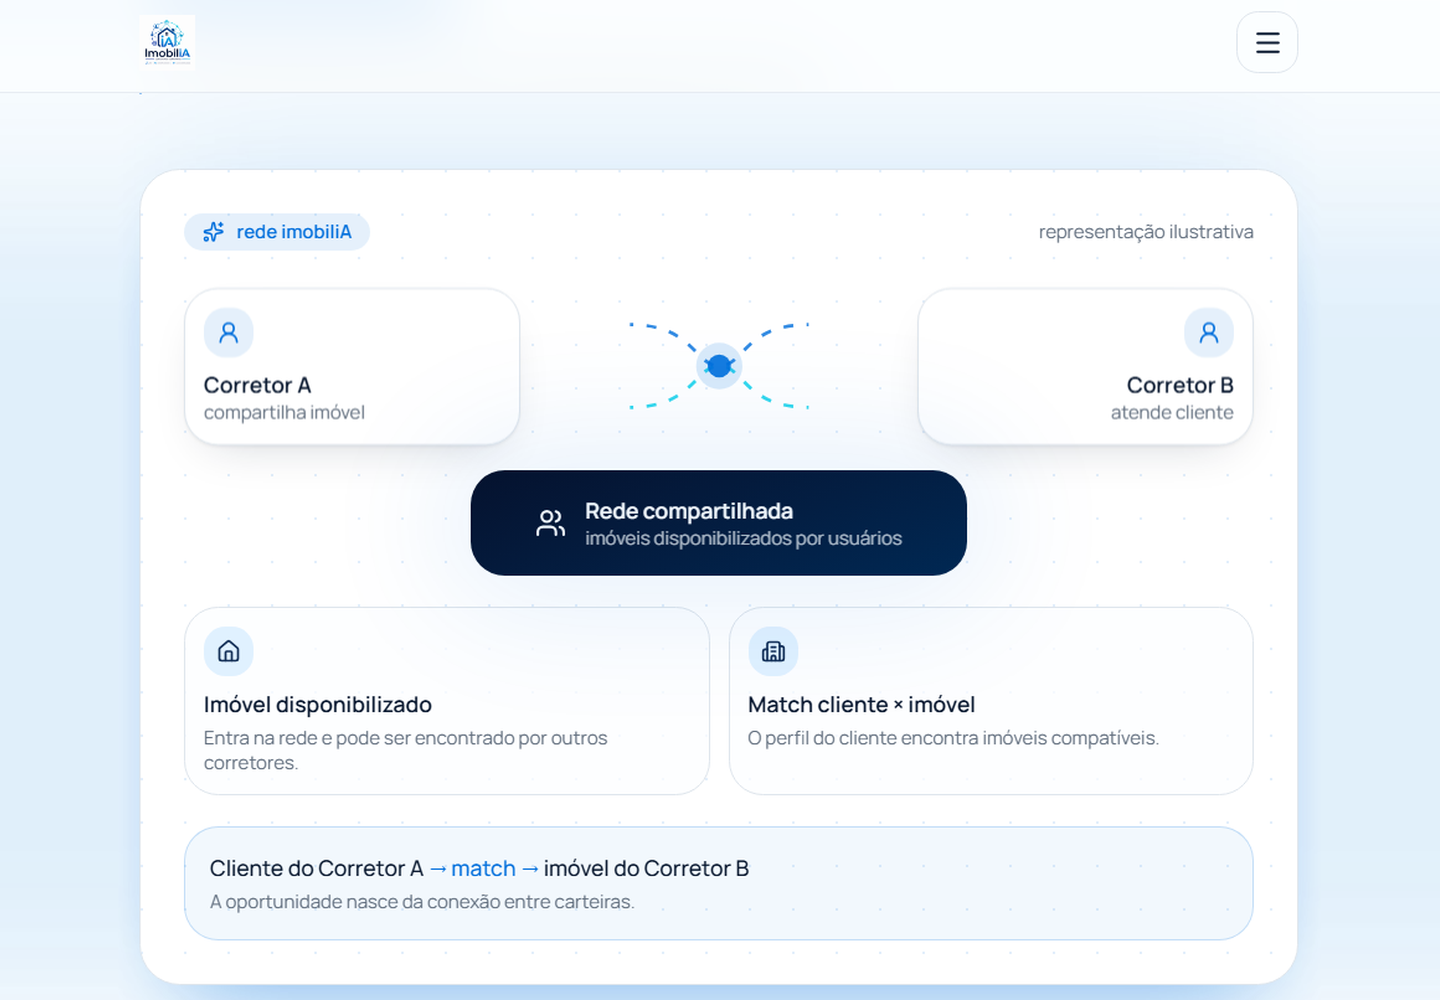Click the "Imóvel disponibilizado" heading
The width and height of the screenshot is (1440, 1000).
[x=318, y=705]
